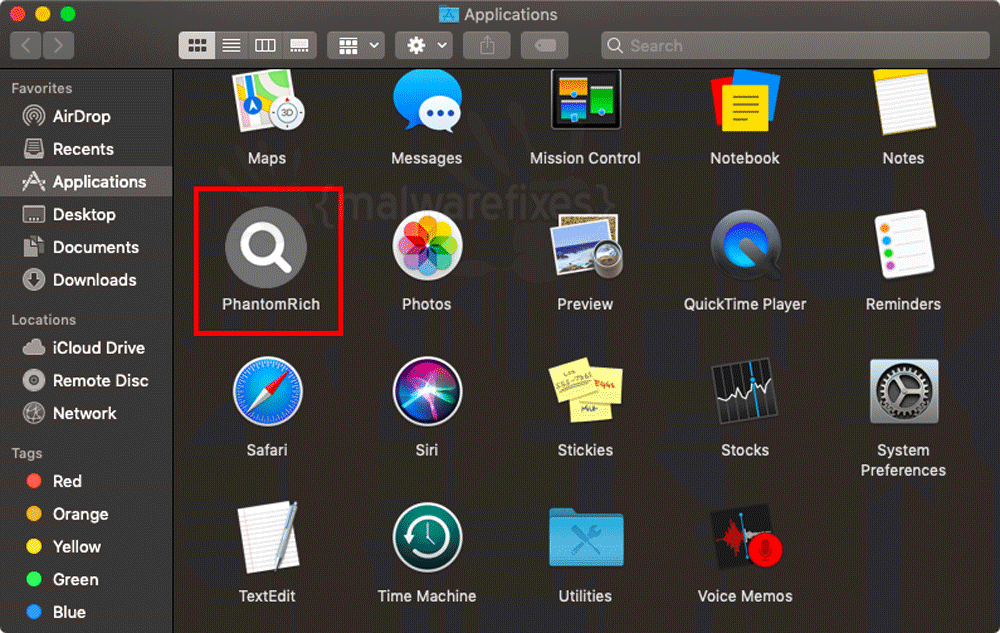
Task: Open Network in the sidebar
Action: (87, 413)
